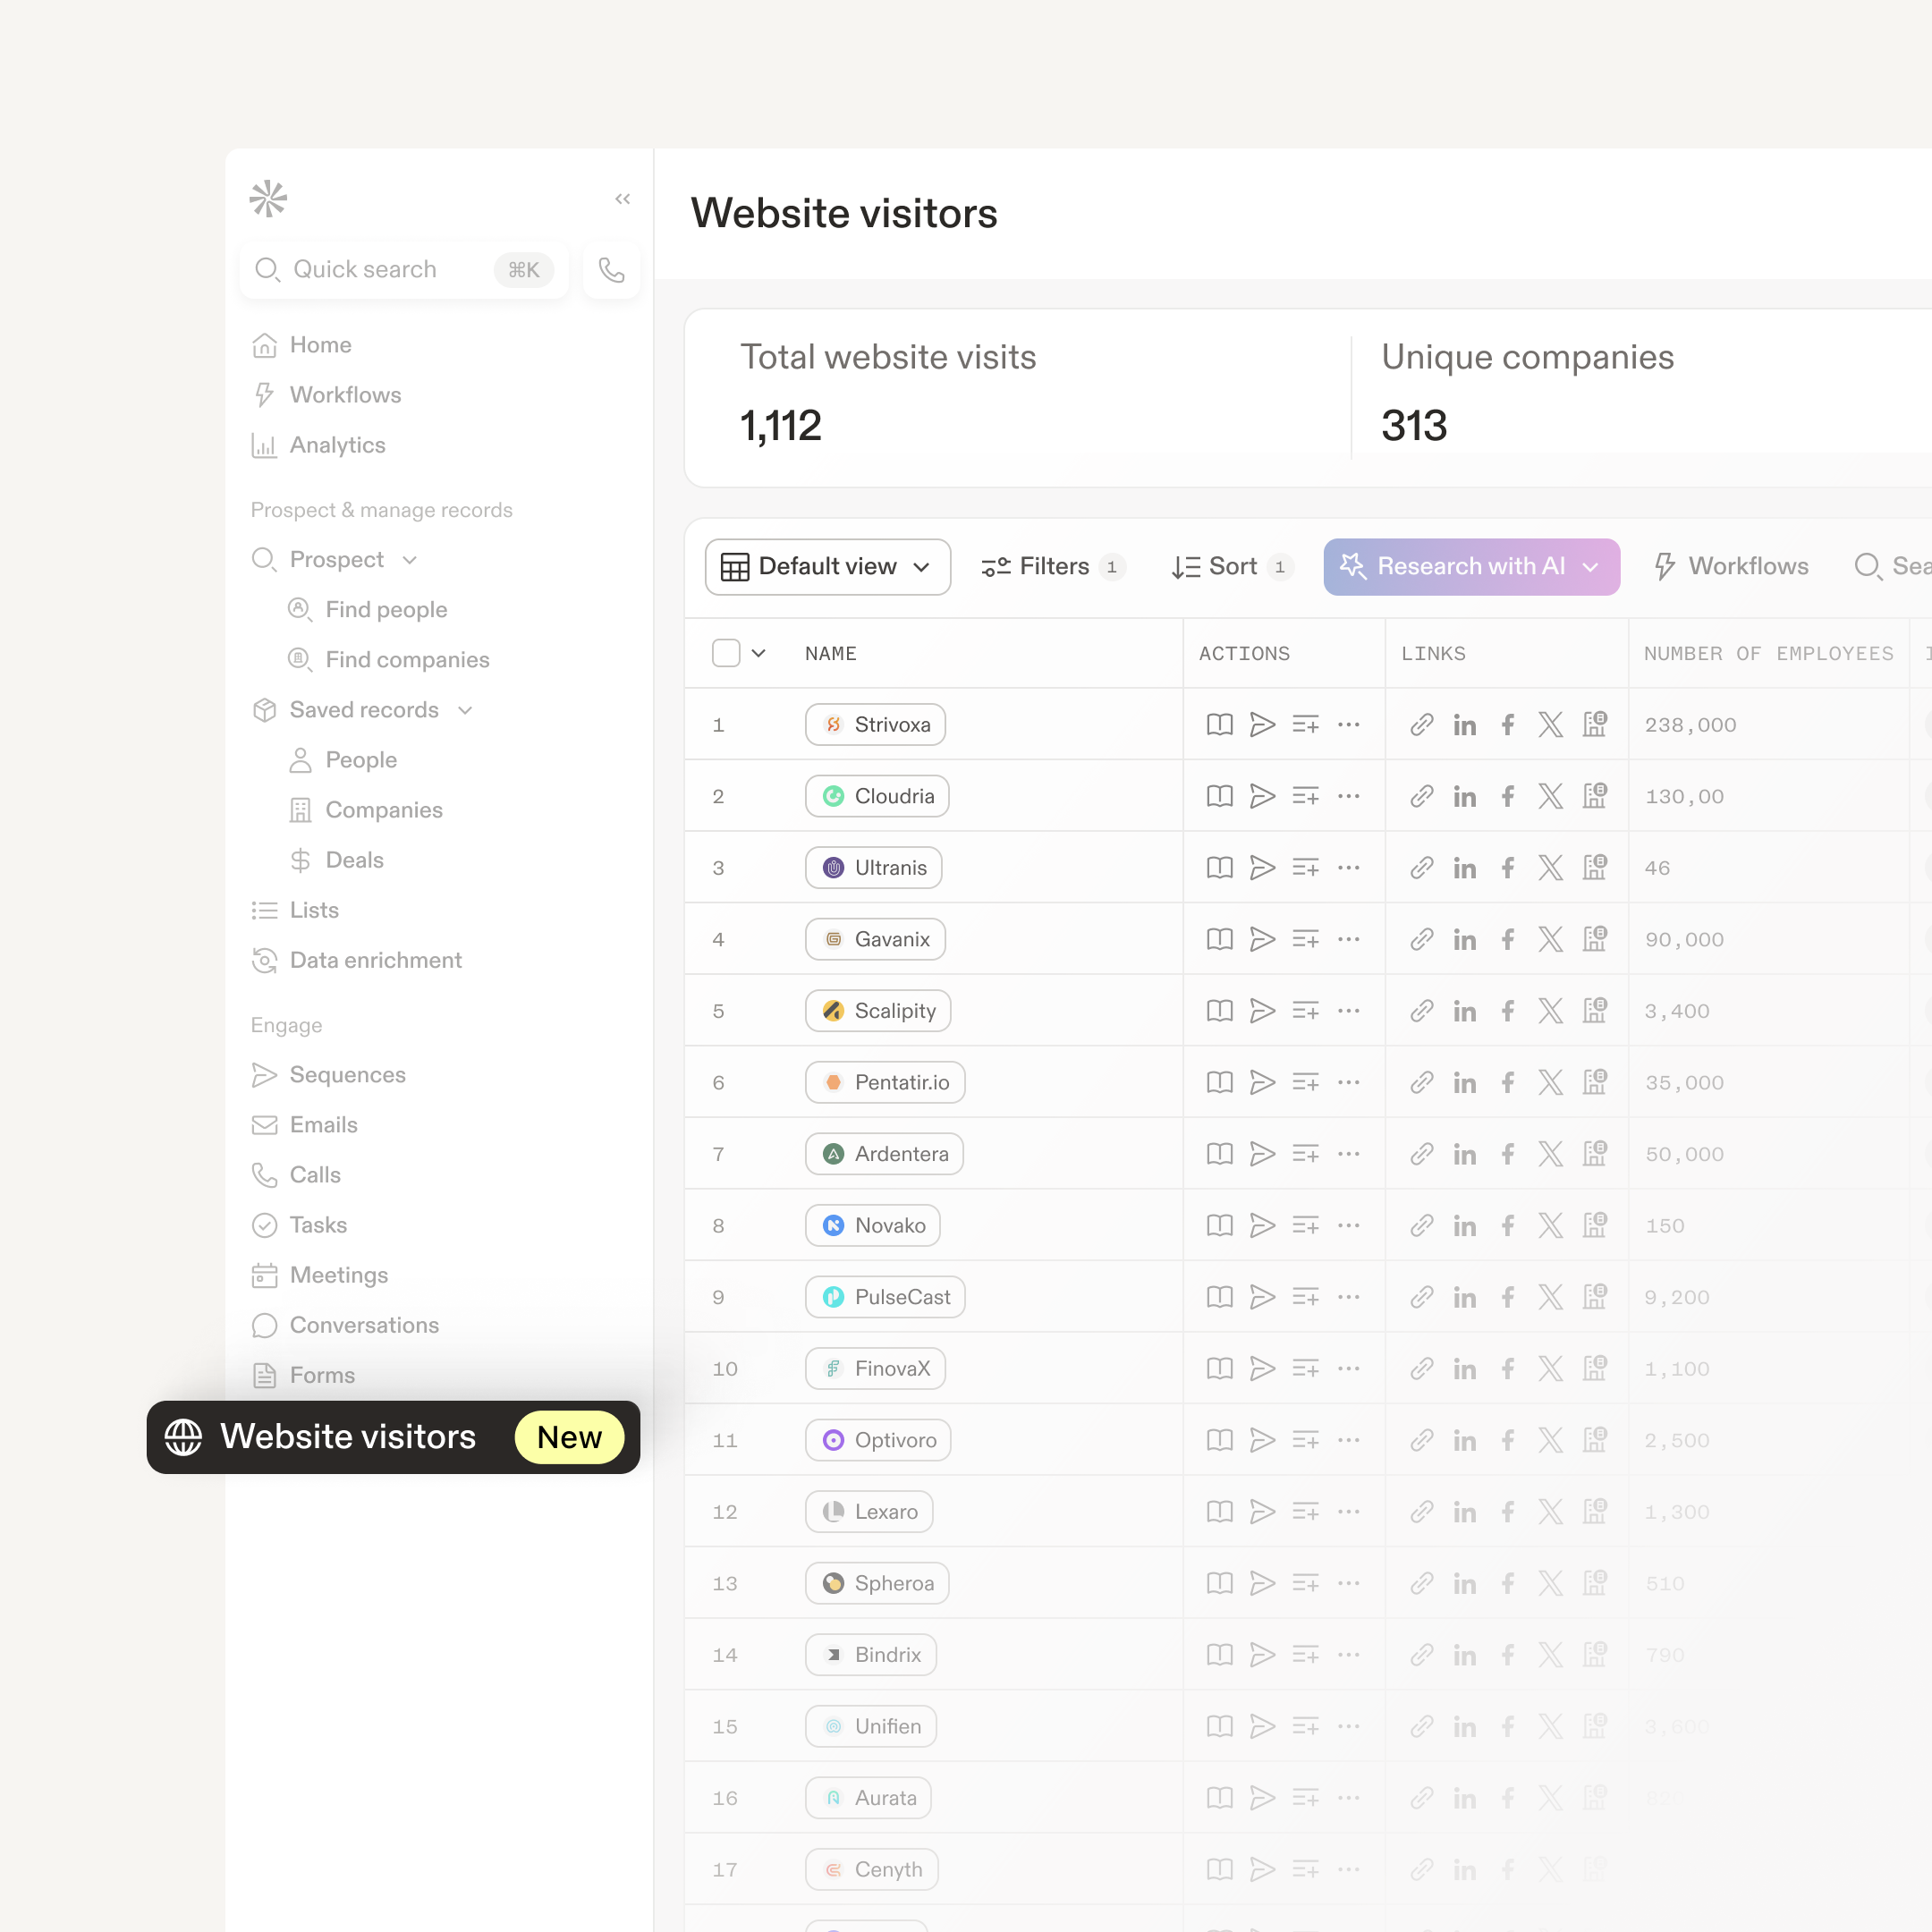Copy the website link for Gavanix
This screenshot has height=1932, width=1932.
click(1421, 939)
